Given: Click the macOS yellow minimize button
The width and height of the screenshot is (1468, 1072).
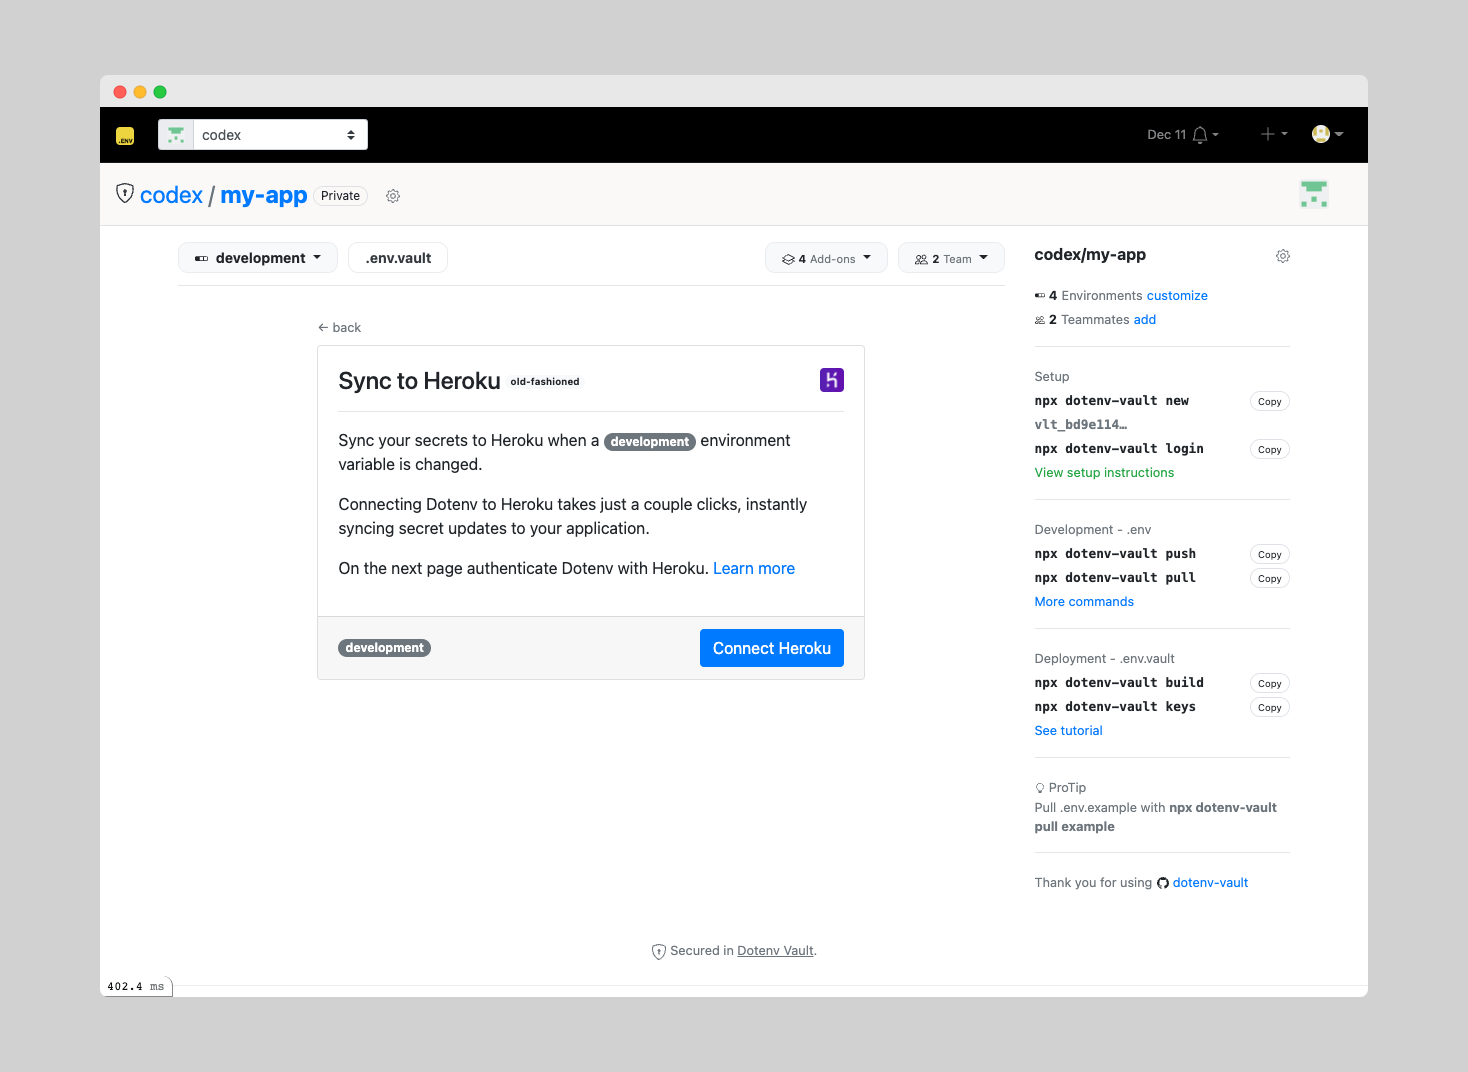Looking at the screenshot, I should (x=140, y=92).
